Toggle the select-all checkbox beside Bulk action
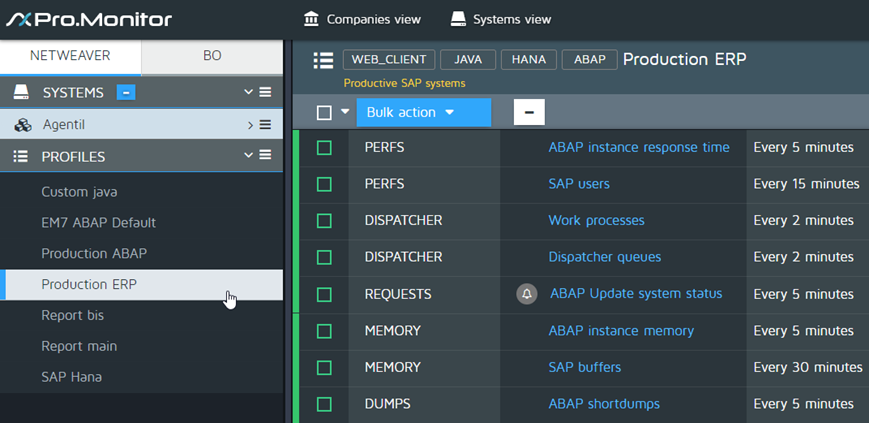The image size is (869, 423). (324, 113)
